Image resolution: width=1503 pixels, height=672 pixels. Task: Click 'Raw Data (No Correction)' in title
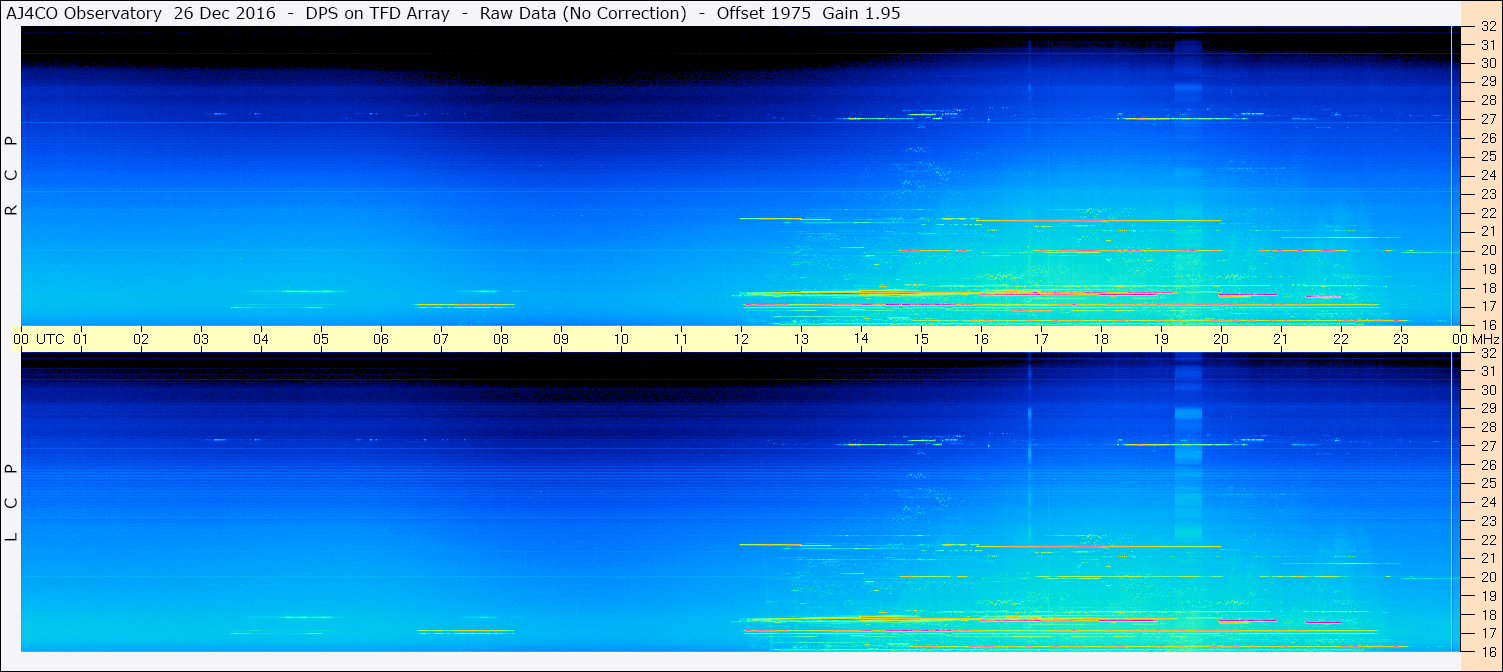(583, 13)
